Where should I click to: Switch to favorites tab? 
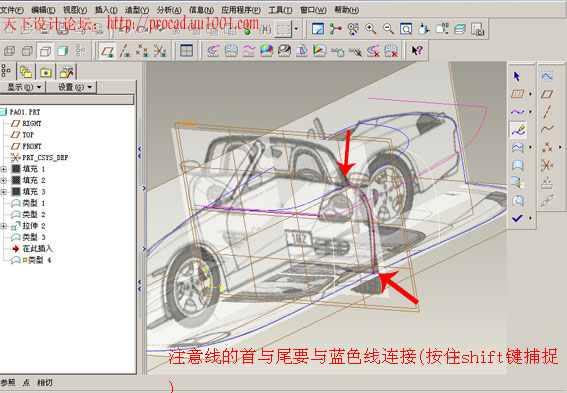[x=46, y=72]
